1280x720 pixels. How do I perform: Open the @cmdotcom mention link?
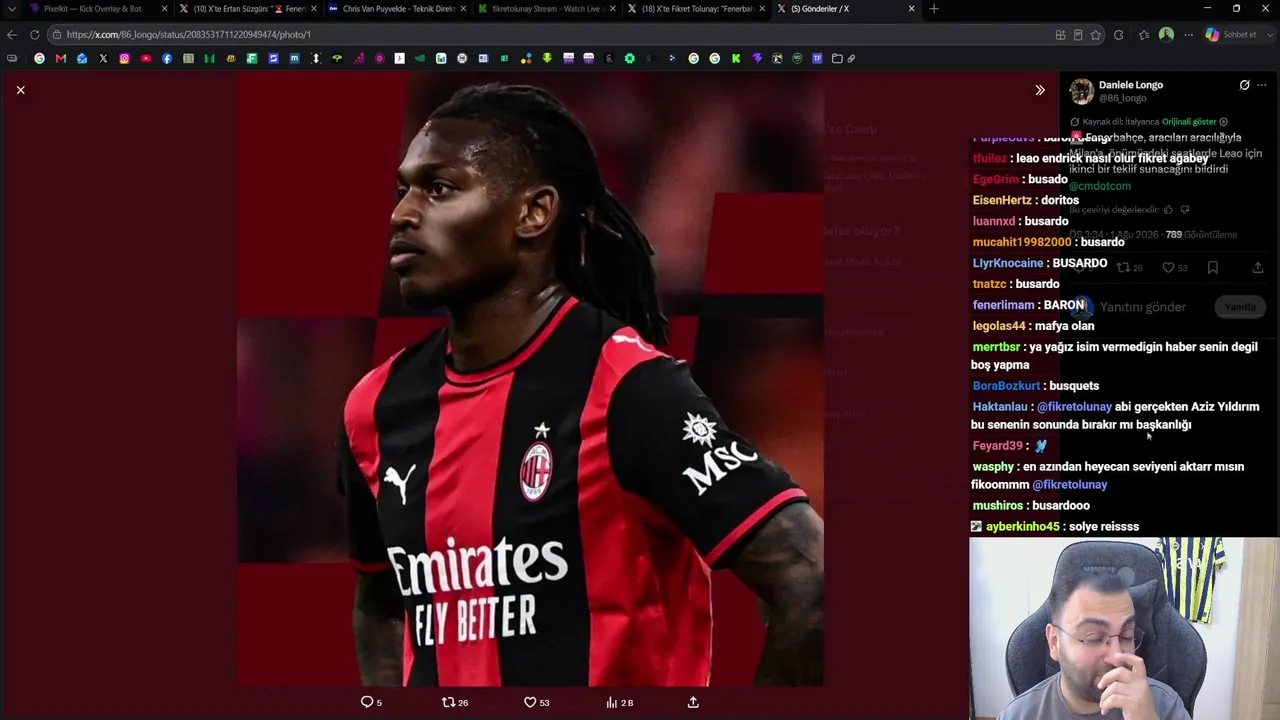coord(1100,186)
